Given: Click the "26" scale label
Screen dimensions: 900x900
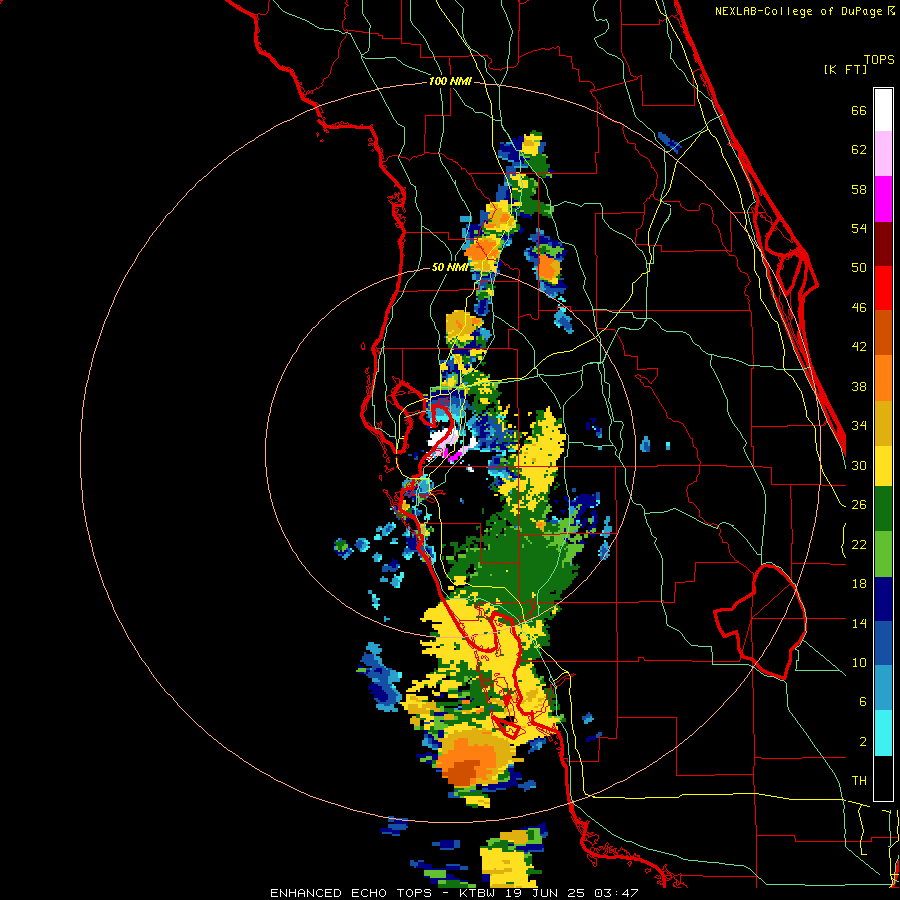Looking at the screenshot, I should [859, 505].
